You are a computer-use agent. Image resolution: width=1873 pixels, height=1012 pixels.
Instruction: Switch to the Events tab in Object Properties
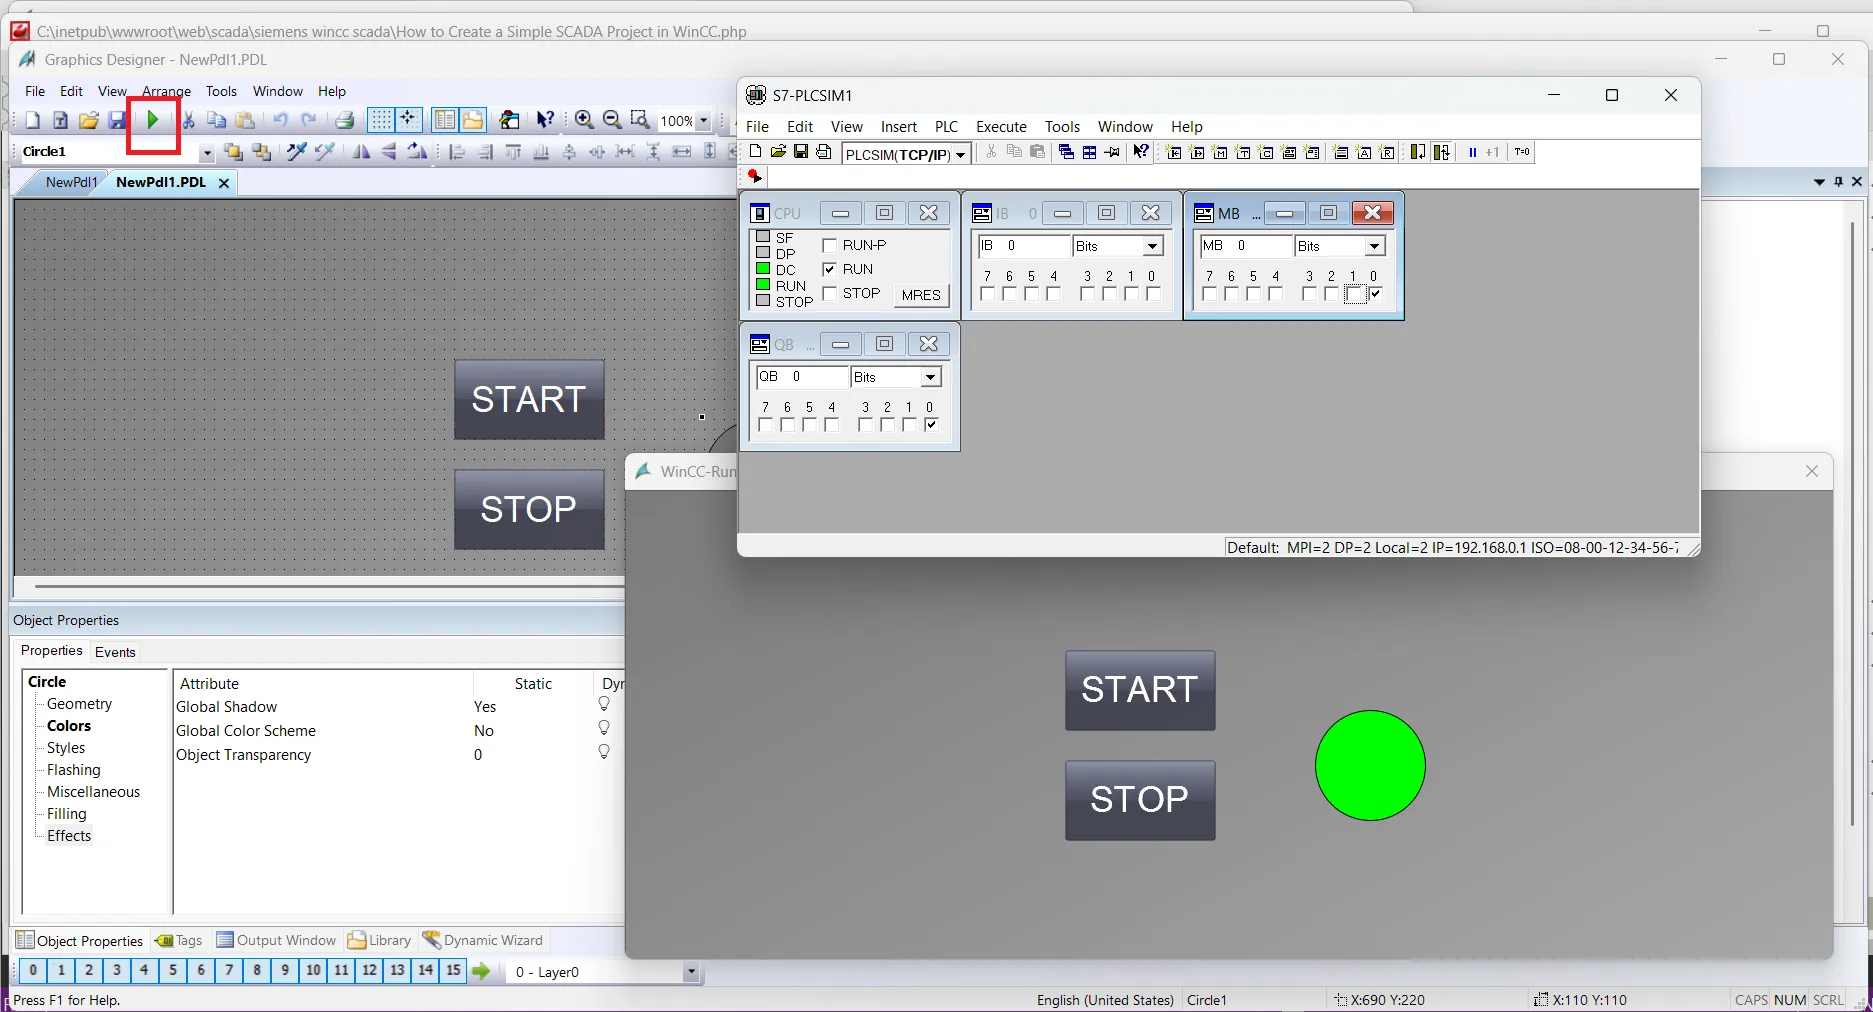[115, 651]
